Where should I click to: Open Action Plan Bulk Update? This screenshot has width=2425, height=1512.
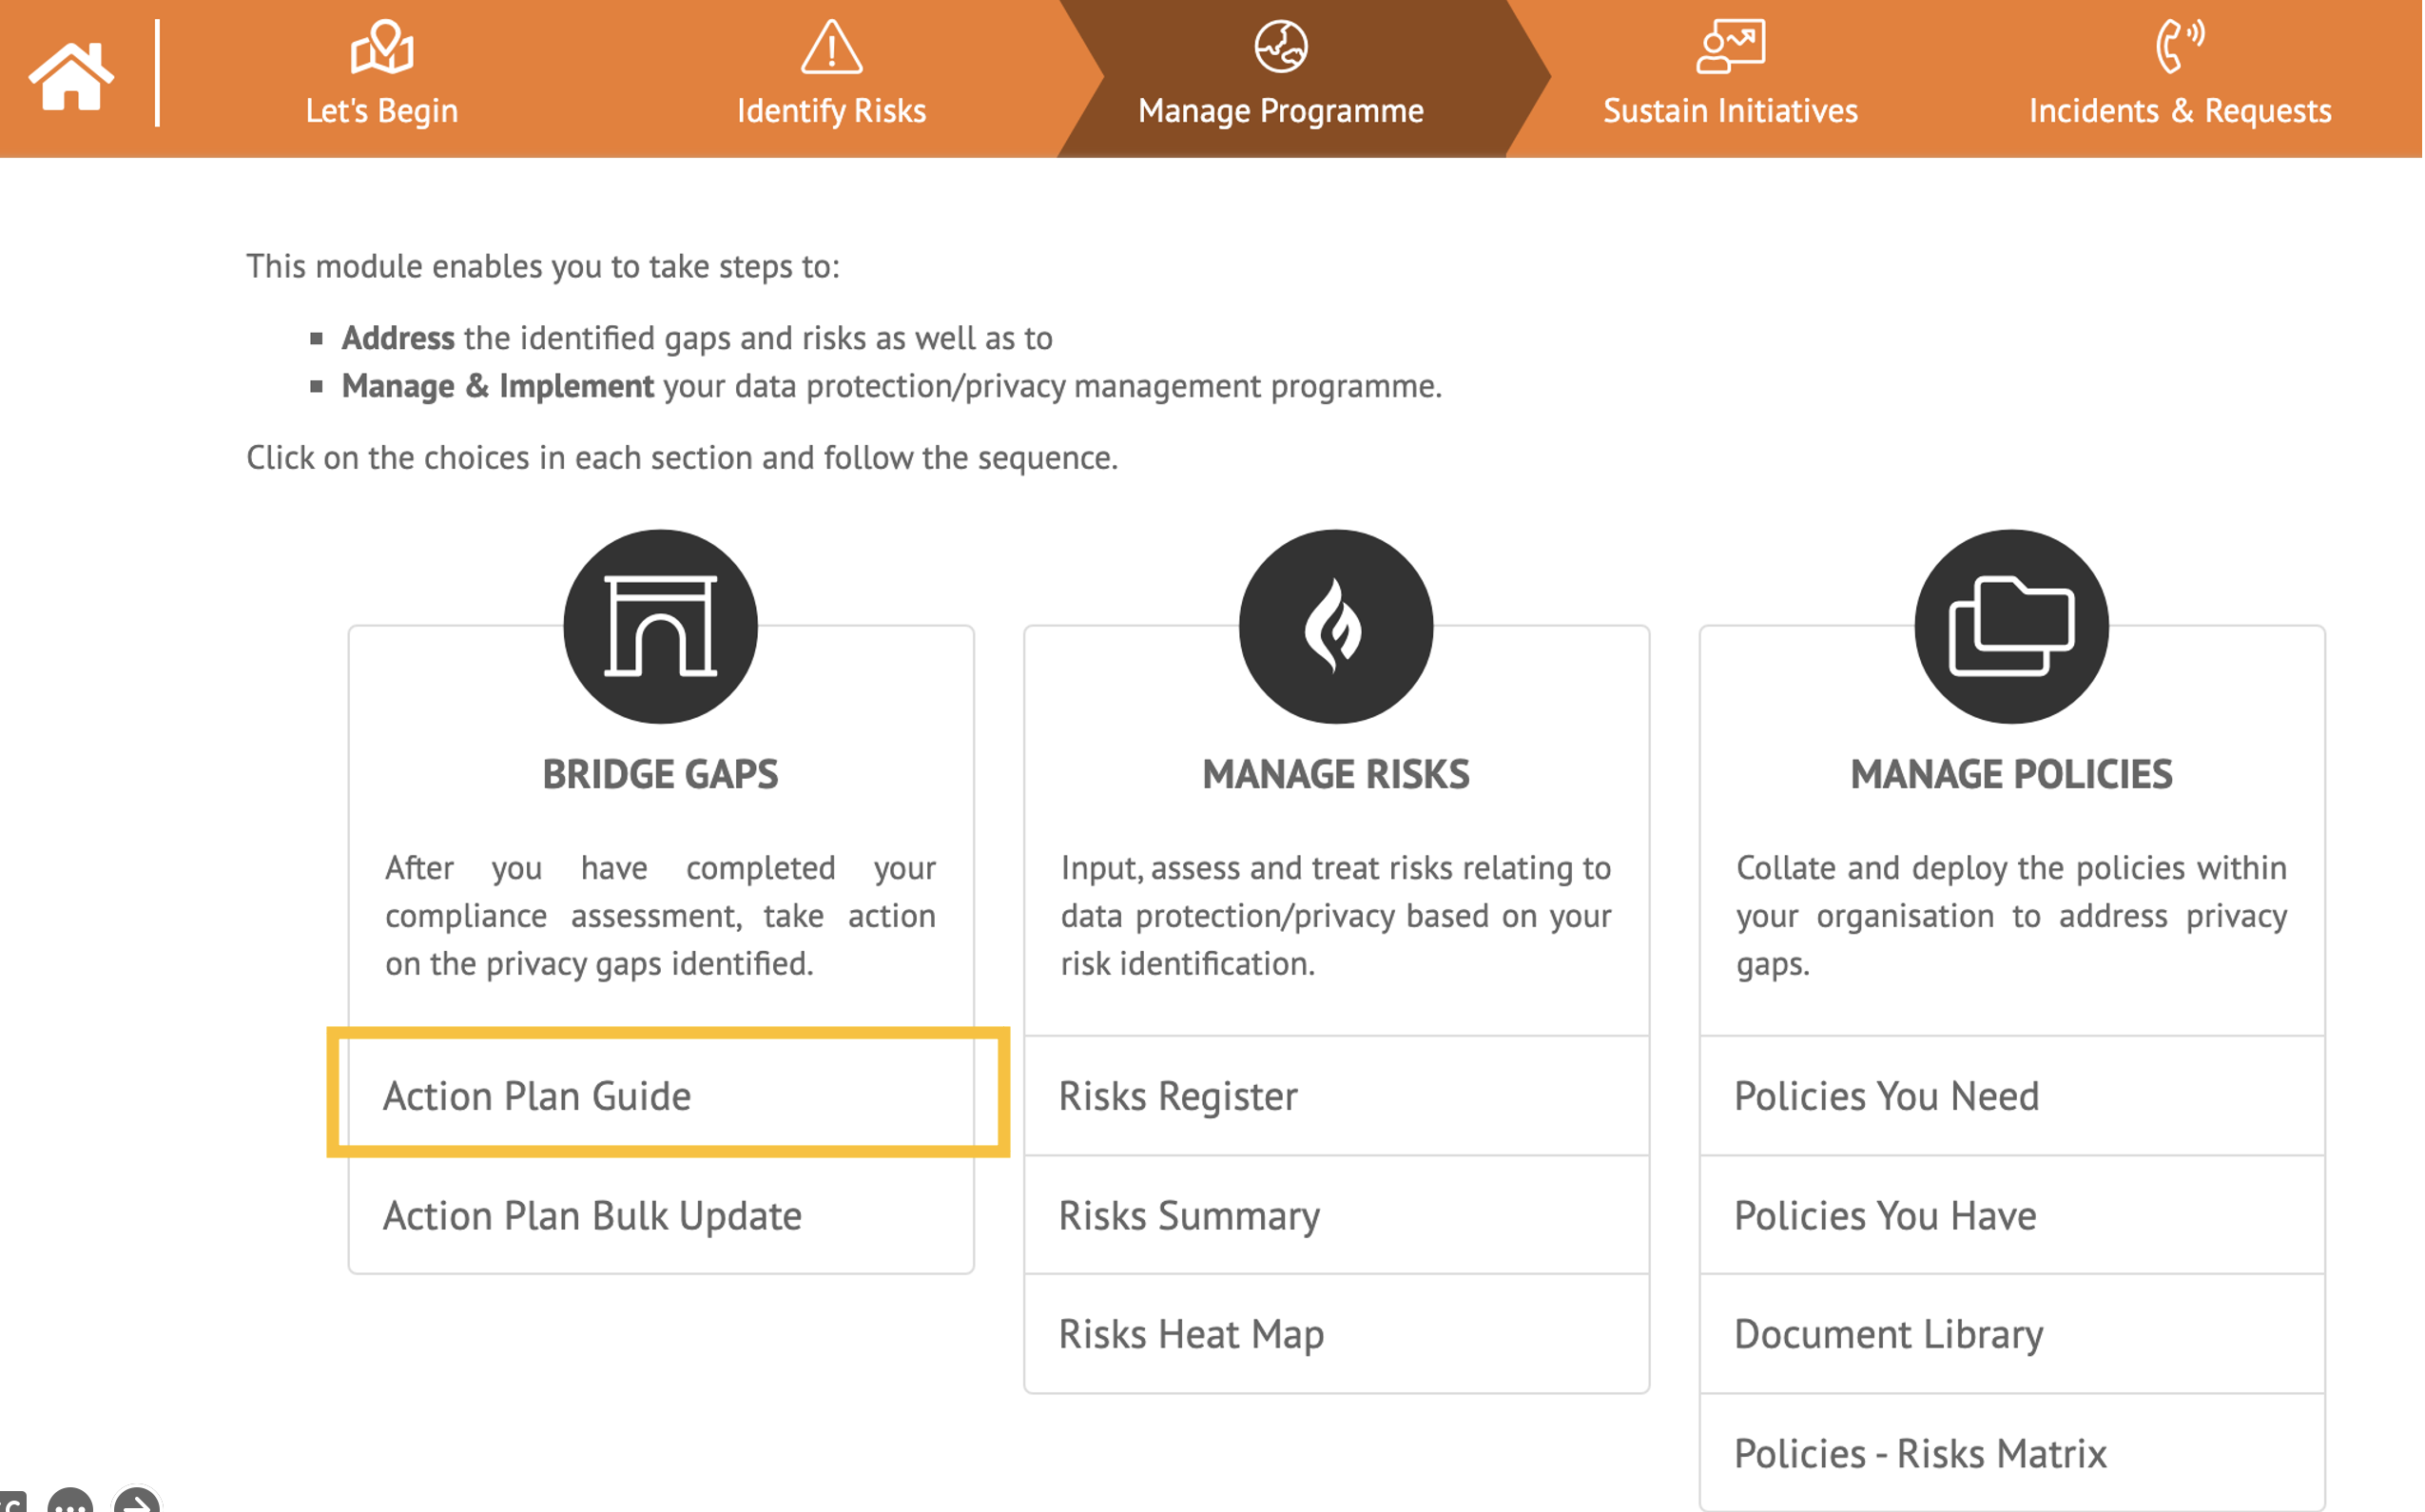click(x=592, y=1216)
